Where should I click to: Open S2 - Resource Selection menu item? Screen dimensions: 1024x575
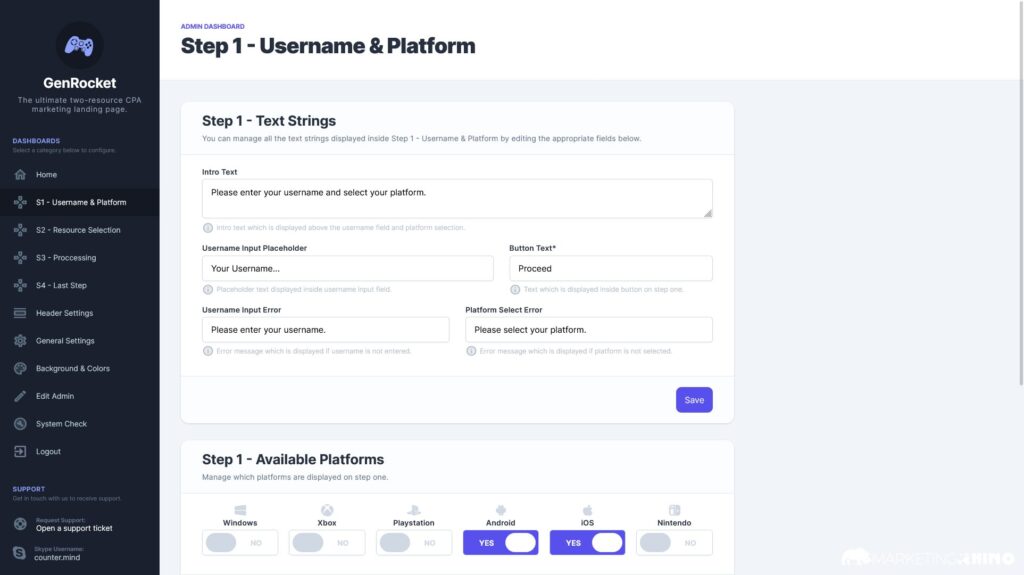(x=78, y=230)
